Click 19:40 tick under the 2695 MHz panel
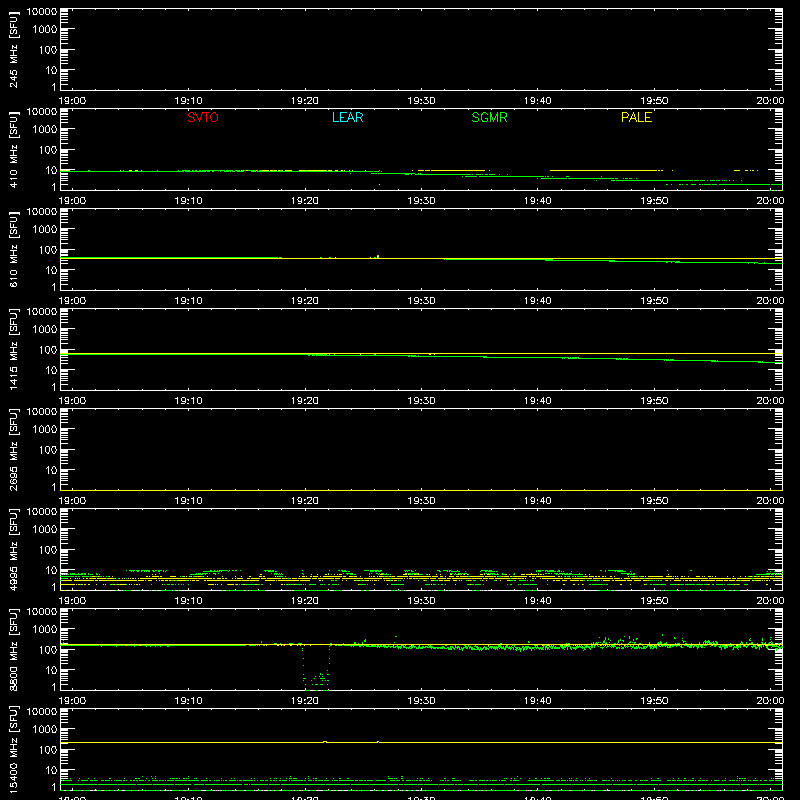The image size is (800, 800). (x=537, y=501)
